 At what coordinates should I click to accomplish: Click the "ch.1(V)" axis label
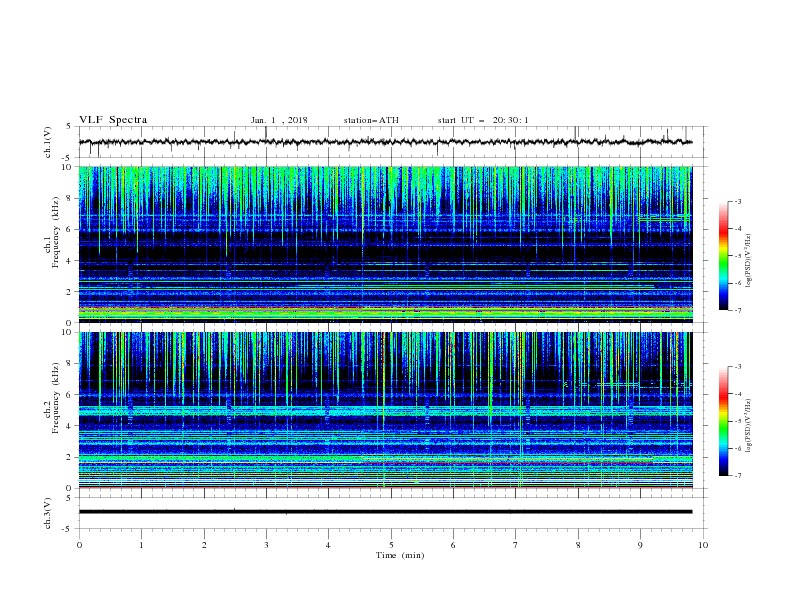[48, 142]
